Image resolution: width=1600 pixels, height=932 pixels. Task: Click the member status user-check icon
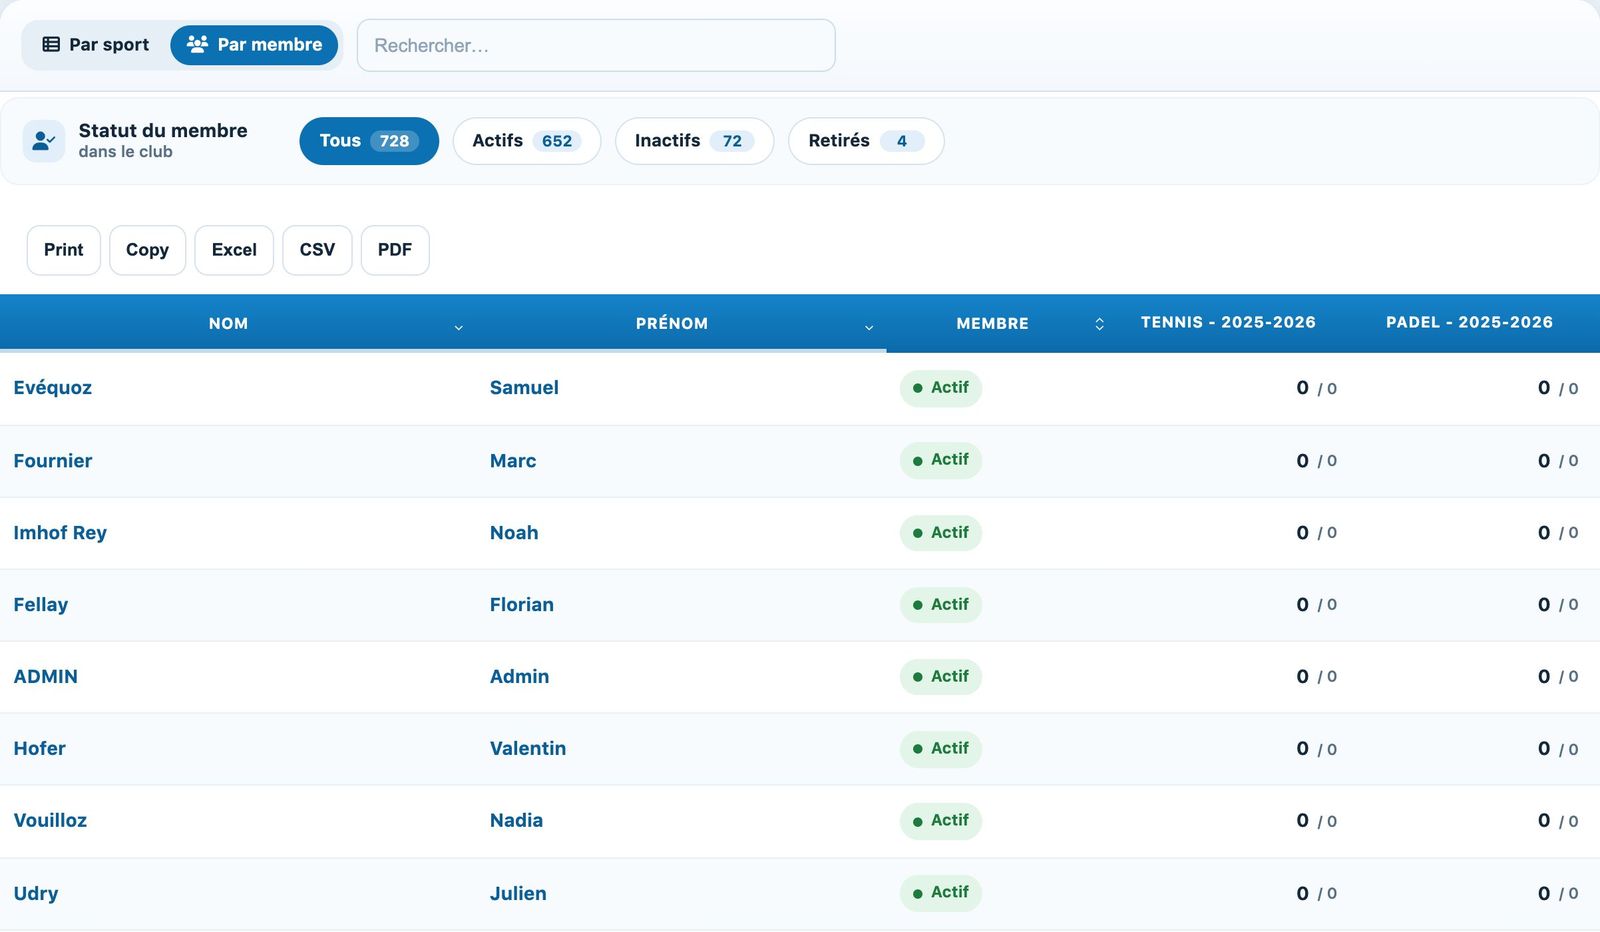pos(44,141)
